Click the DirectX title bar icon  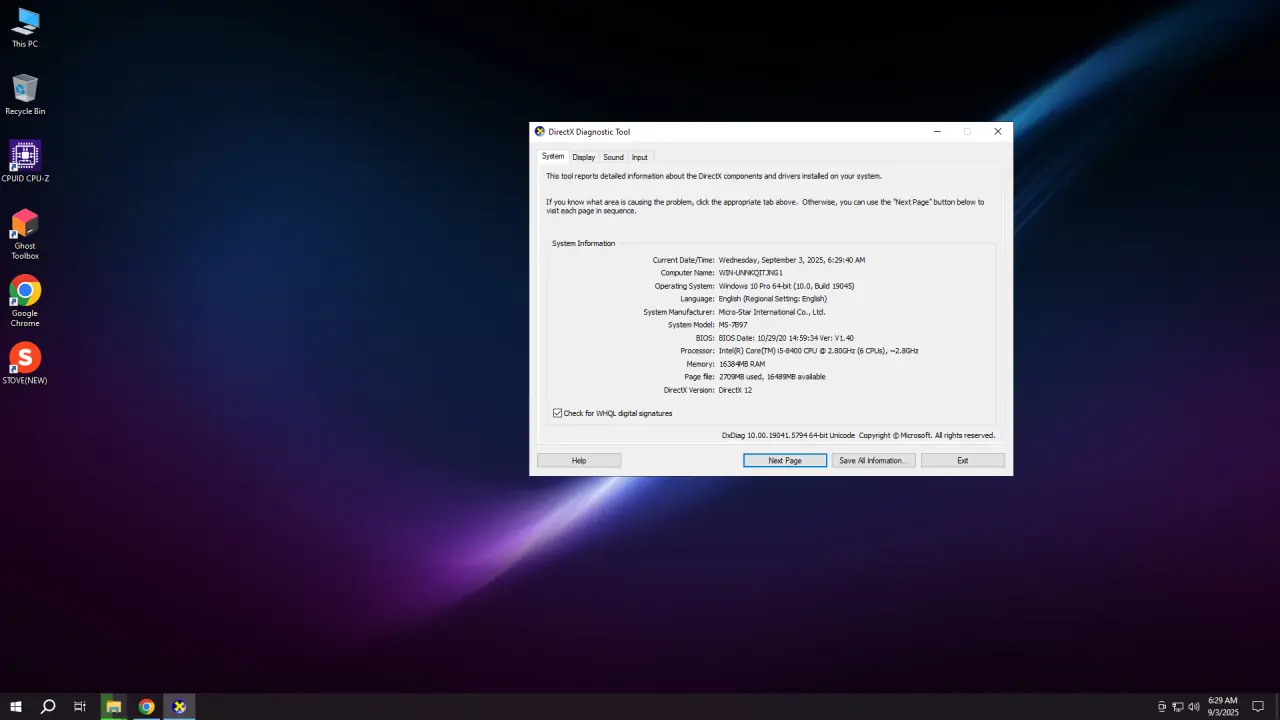tap(540, 132)
